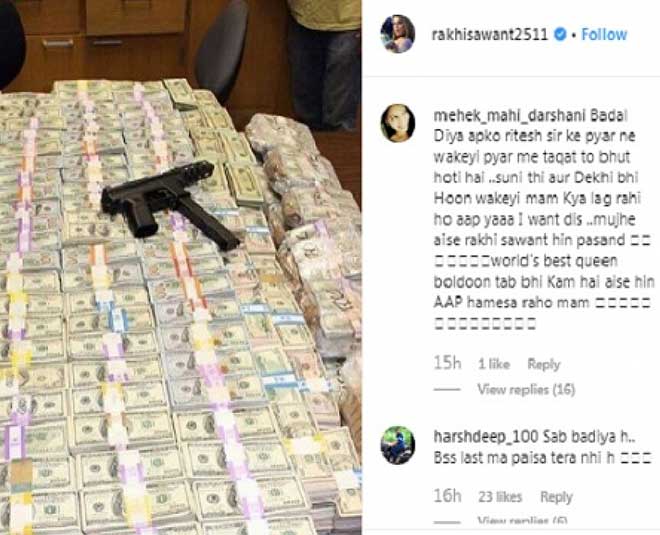Show the 23 likes list
The width and height of the screenshot is (660, 535).
click(x=500, y=497)
